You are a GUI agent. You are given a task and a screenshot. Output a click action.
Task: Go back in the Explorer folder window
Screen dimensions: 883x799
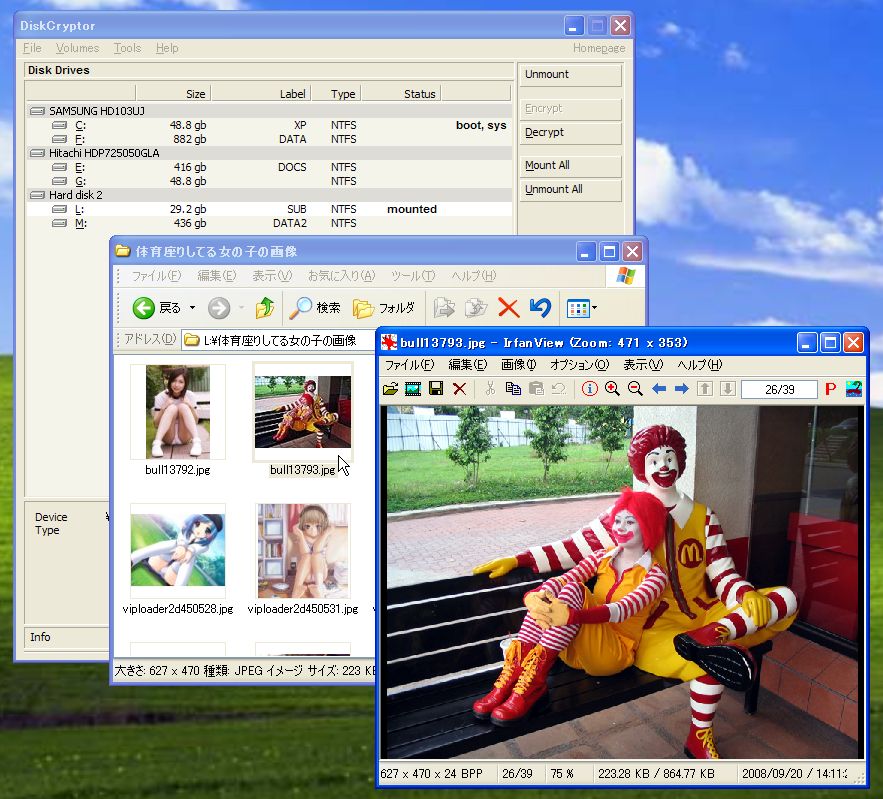tap(157, 308)
